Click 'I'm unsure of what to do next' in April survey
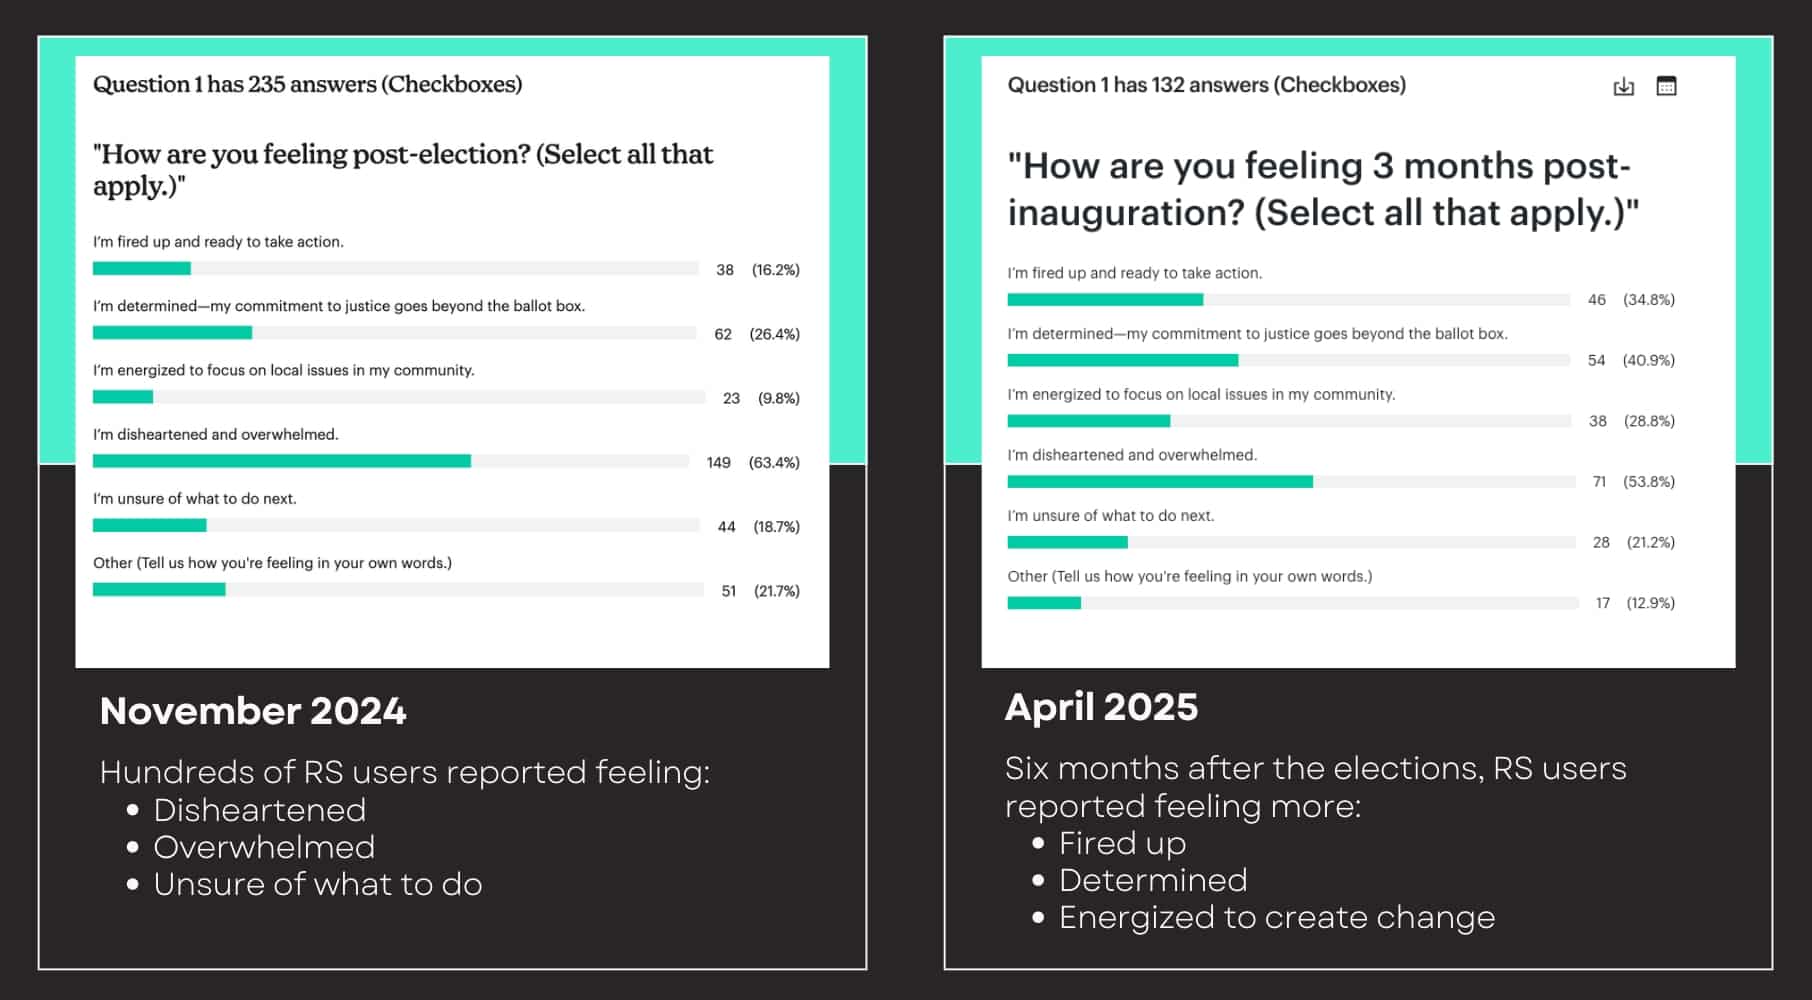The image size is (1812, 1000). pyautogui.click(x=1110, y=516)
